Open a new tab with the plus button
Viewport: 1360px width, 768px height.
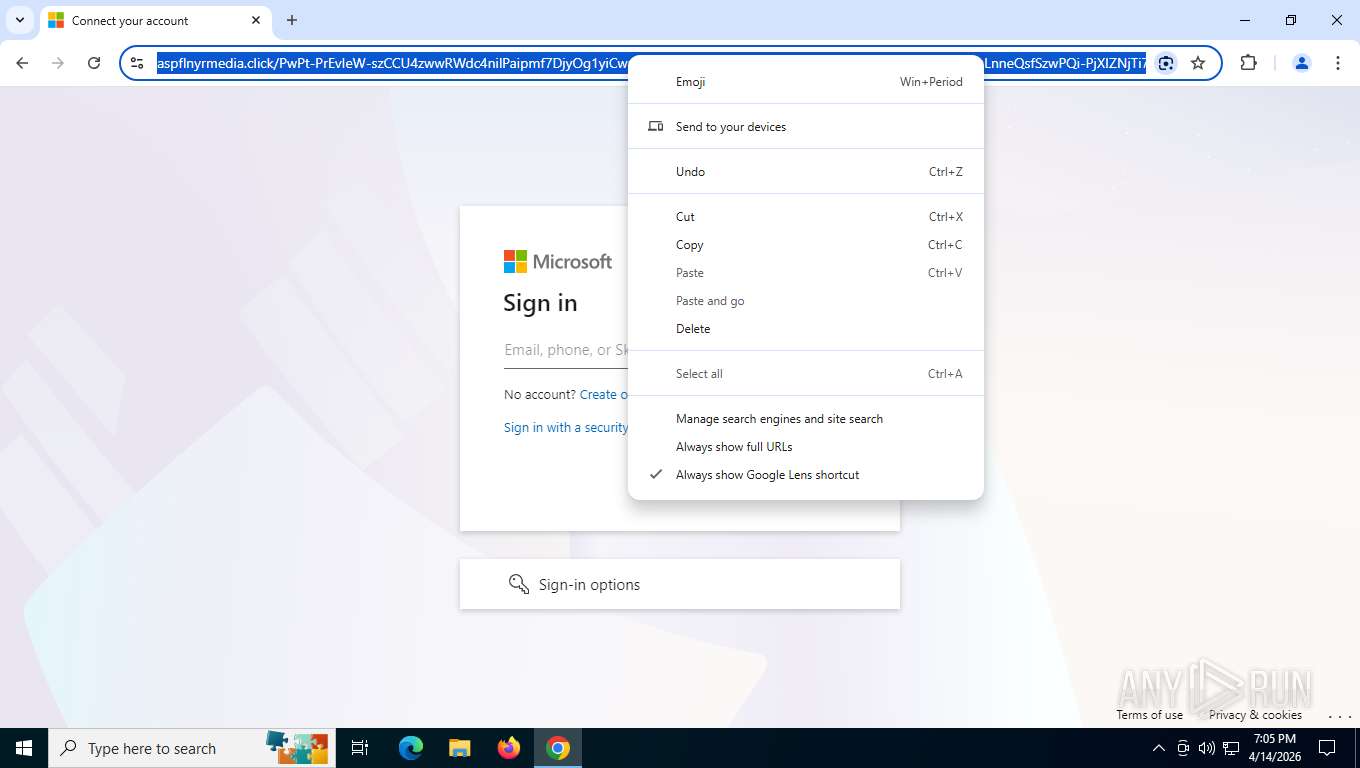[292, 20]
